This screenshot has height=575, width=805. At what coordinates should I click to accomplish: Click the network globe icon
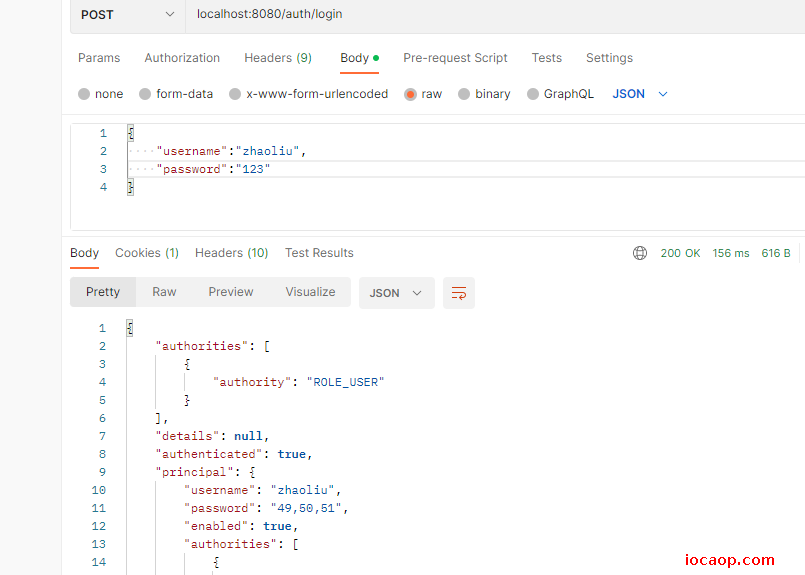[640, 253]
